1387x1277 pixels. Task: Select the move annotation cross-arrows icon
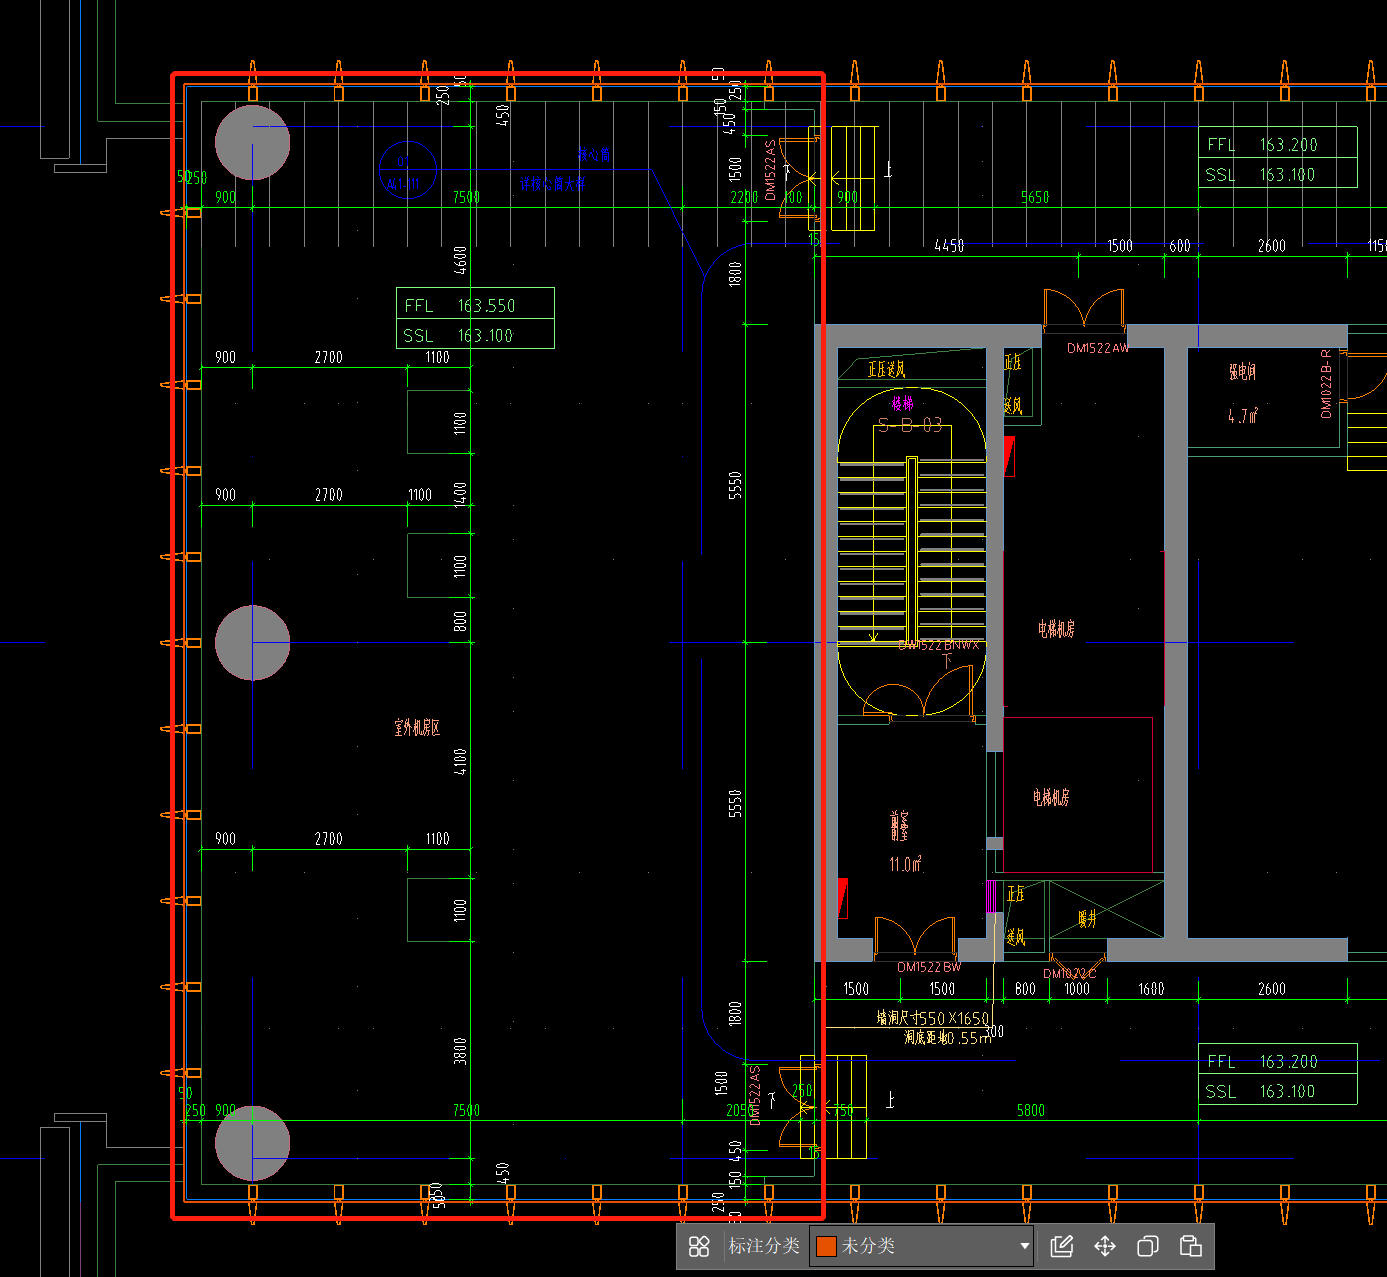coord(1105,1246)
